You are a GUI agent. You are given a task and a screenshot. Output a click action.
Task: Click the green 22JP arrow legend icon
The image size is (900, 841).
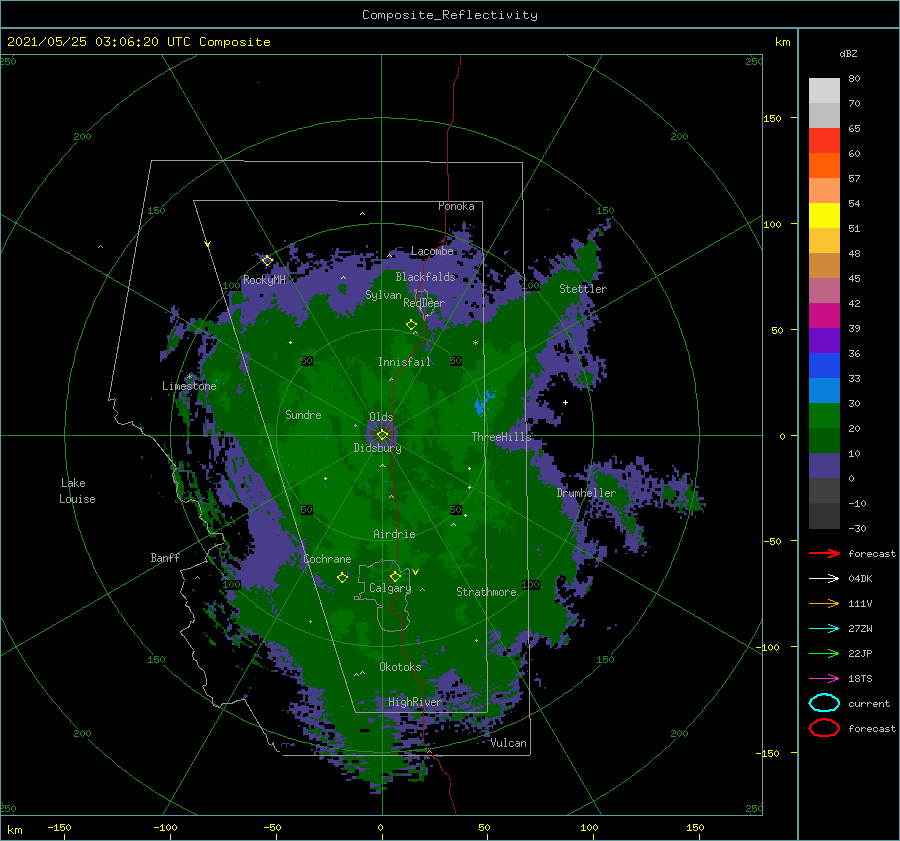[x=824, y=653]
